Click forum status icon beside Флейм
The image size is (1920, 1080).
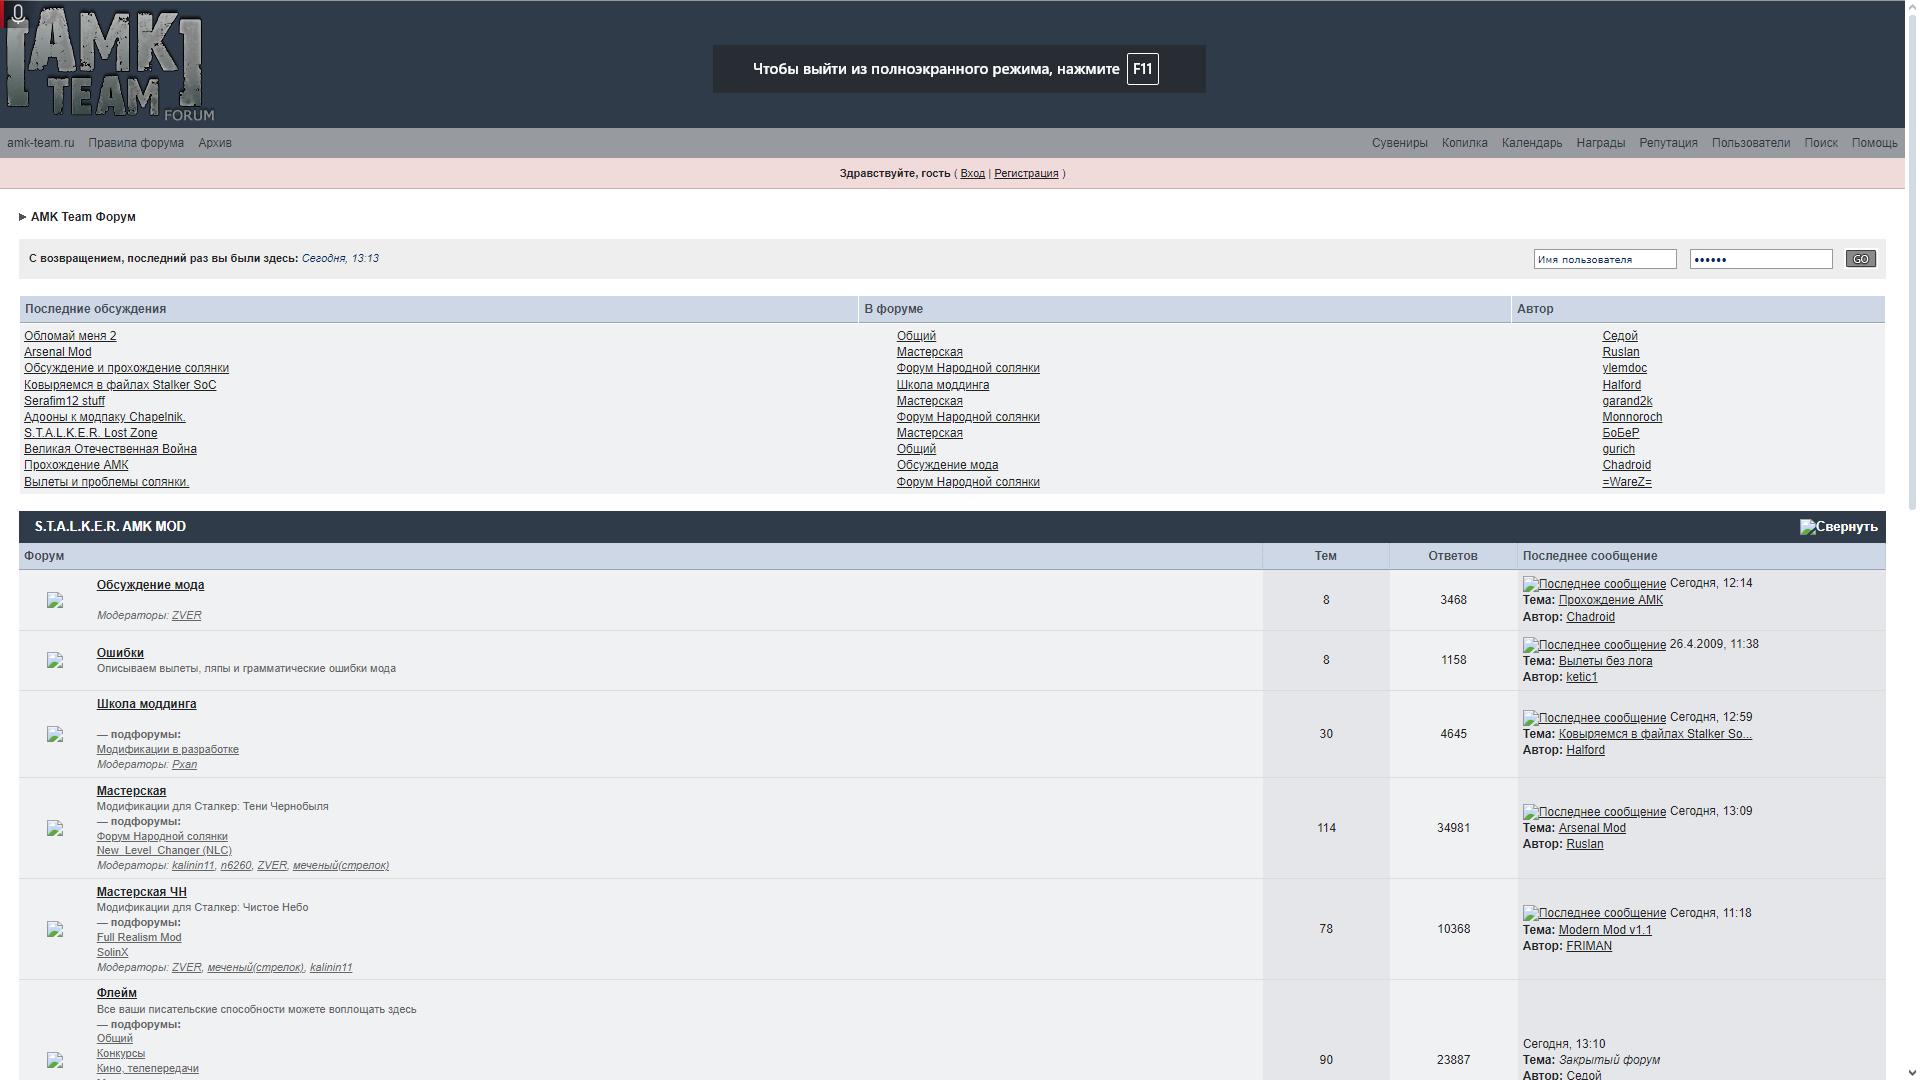55,1060
